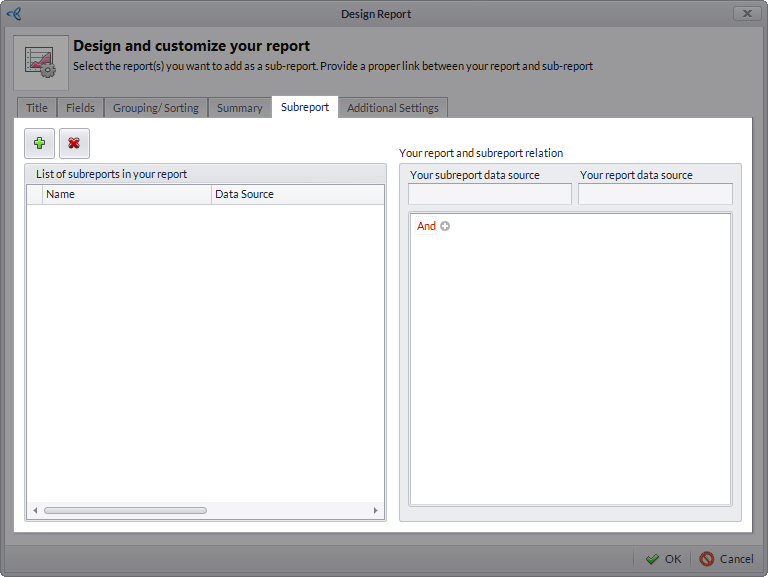Click the Data Source column header
The image size is (768, 577).
pos(297,194)
